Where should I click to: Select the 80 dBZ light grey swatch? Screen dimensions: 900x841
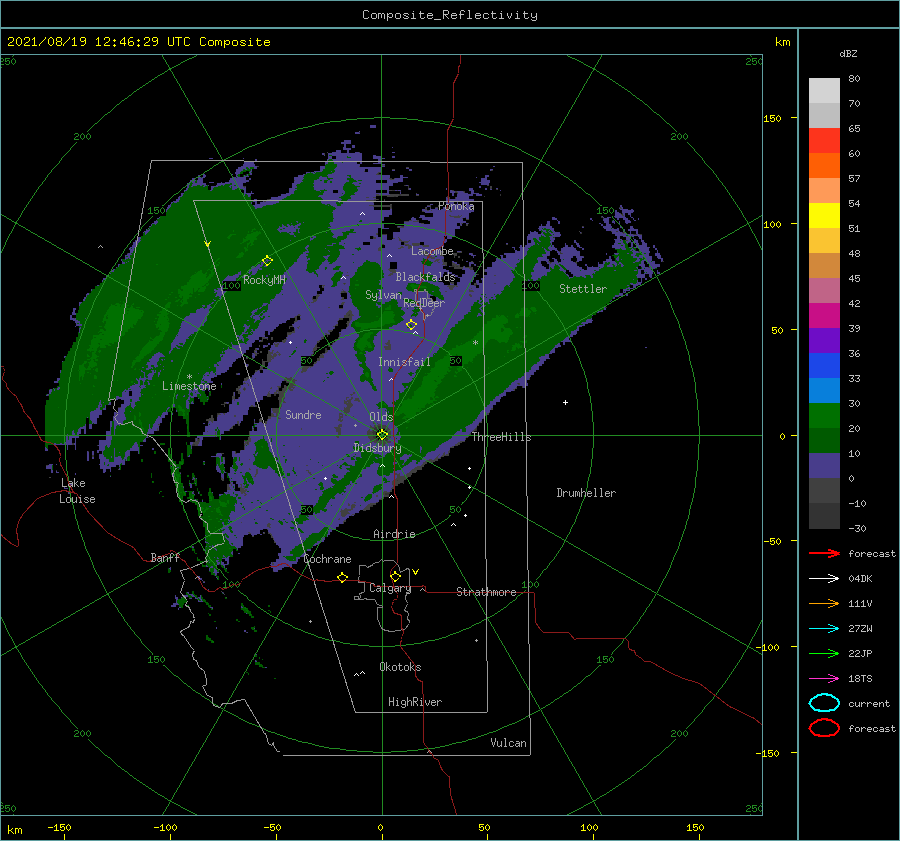coord(824,90)
